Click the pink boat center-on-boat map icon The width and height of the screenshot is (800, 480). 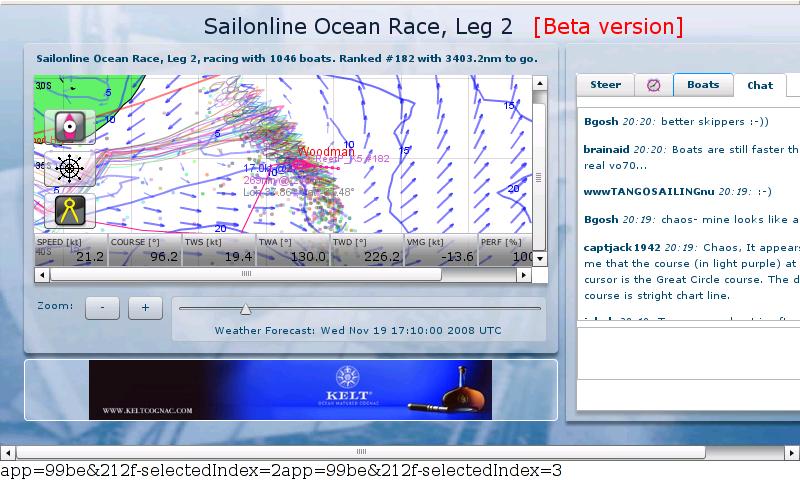pyautogui.click(x=70, y=127)
